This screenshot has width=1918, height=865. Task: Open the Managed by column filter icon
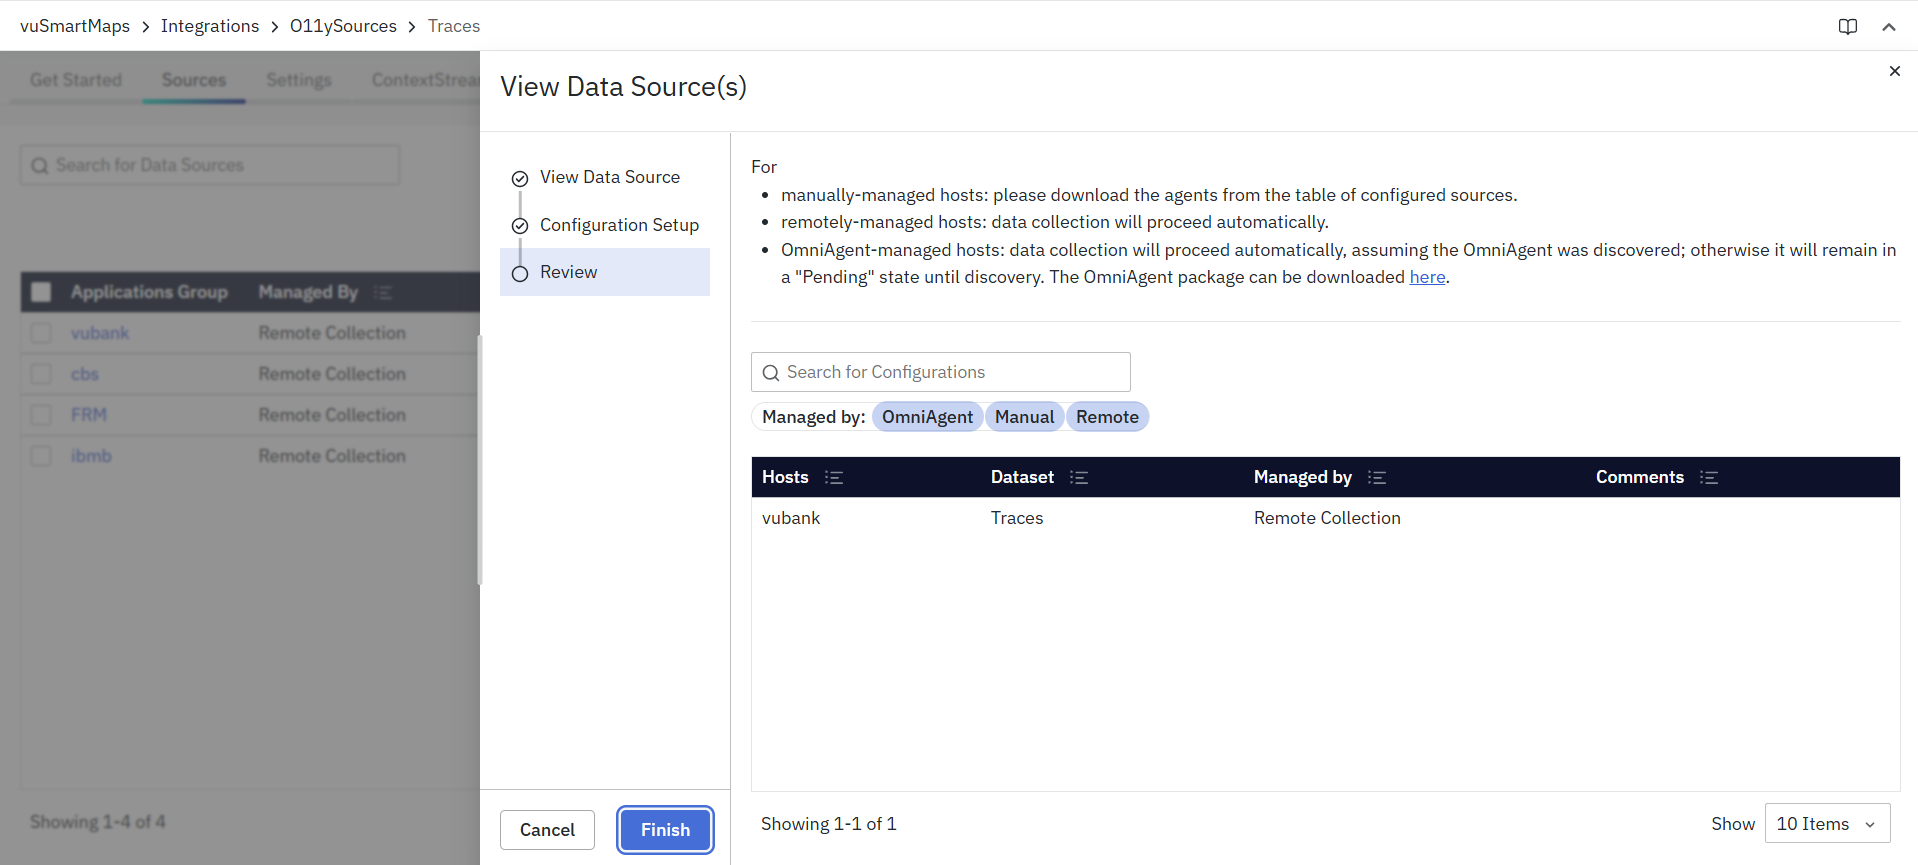[1377, 478]
